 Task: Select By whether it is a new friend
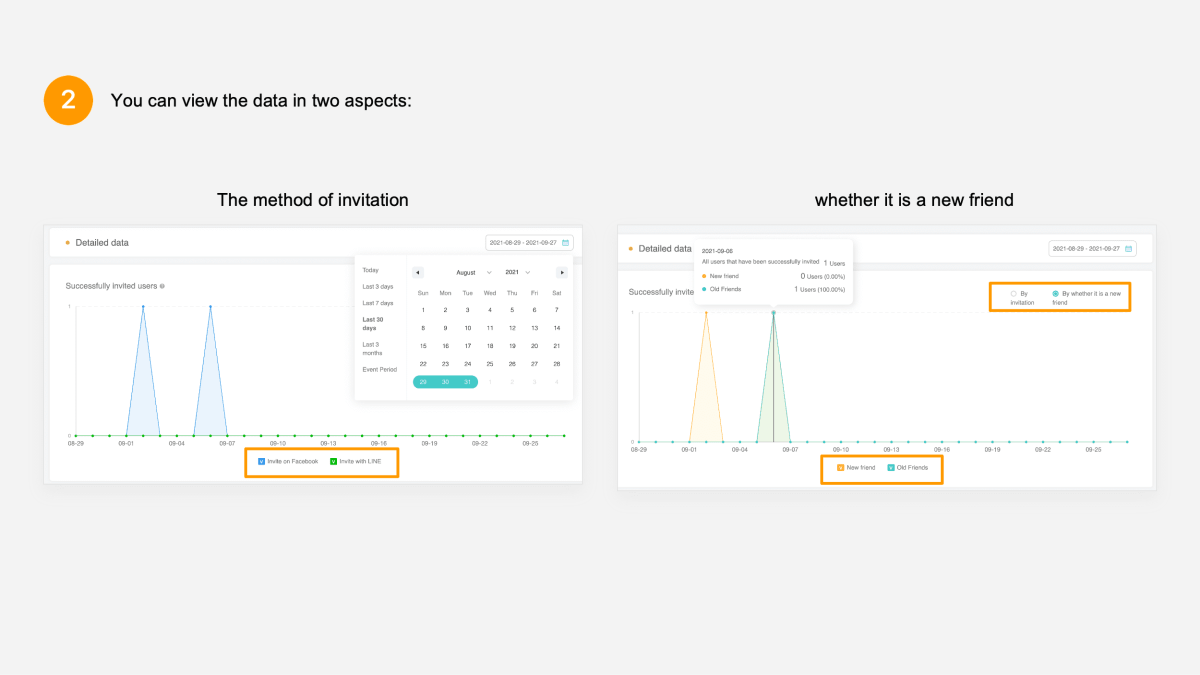click(x=1055, y=294)
